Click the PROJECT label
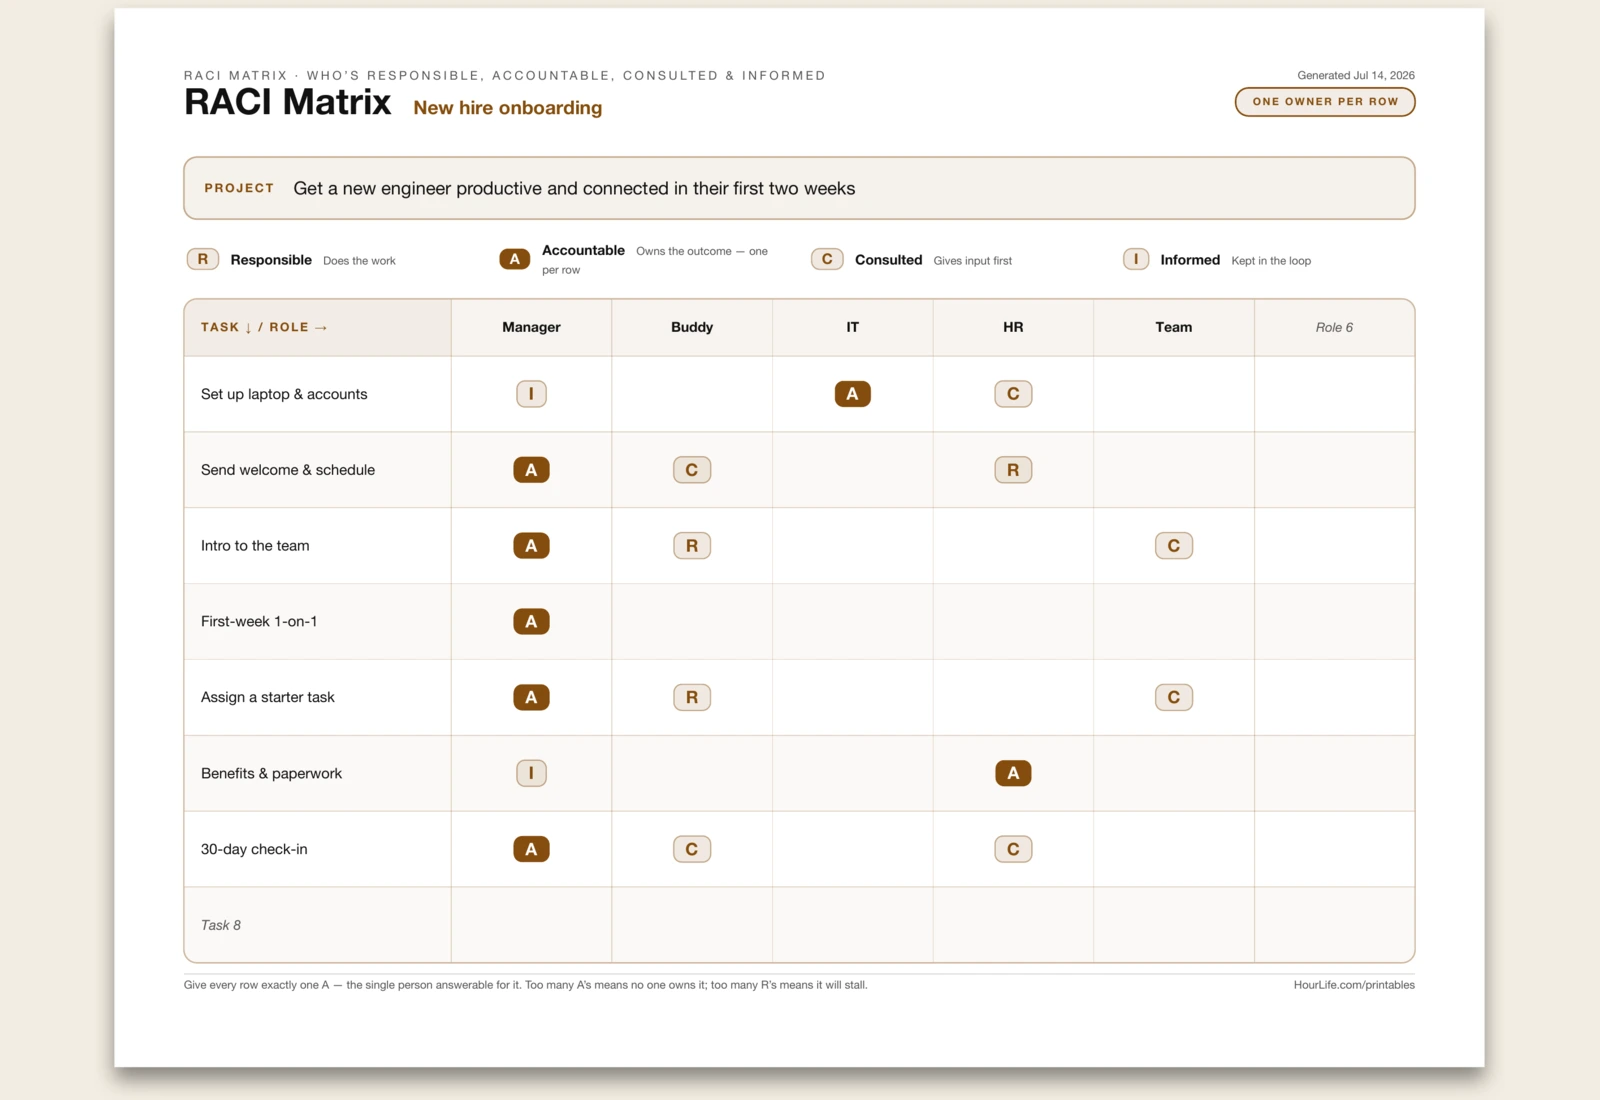1600x1100 pixels. (239, 188)
